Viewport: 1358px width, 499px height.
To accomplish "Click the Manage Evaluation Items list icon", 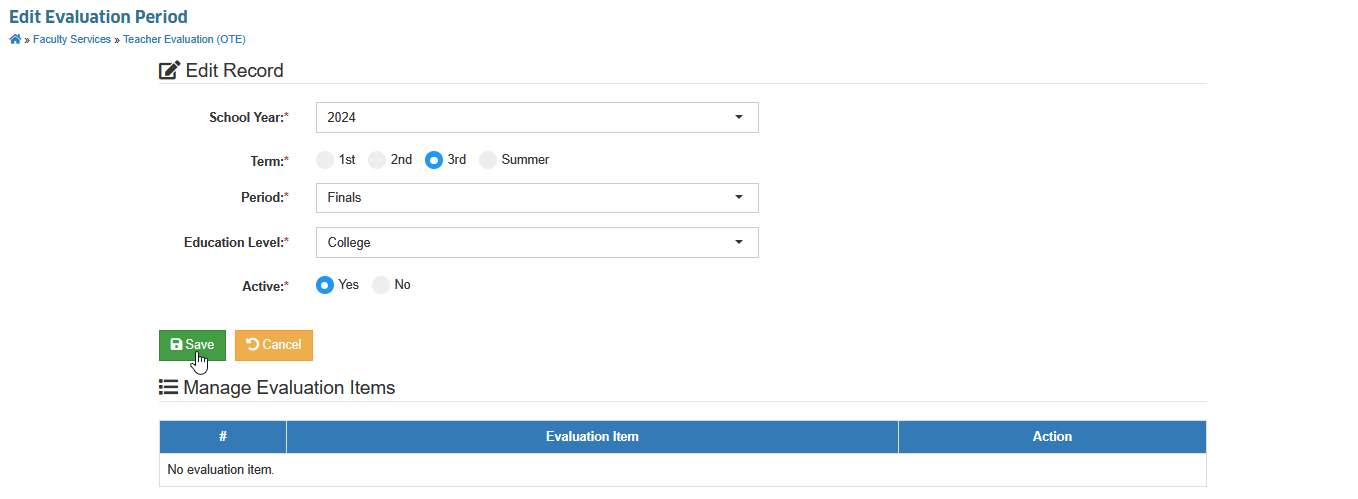I will coord(168,387).
